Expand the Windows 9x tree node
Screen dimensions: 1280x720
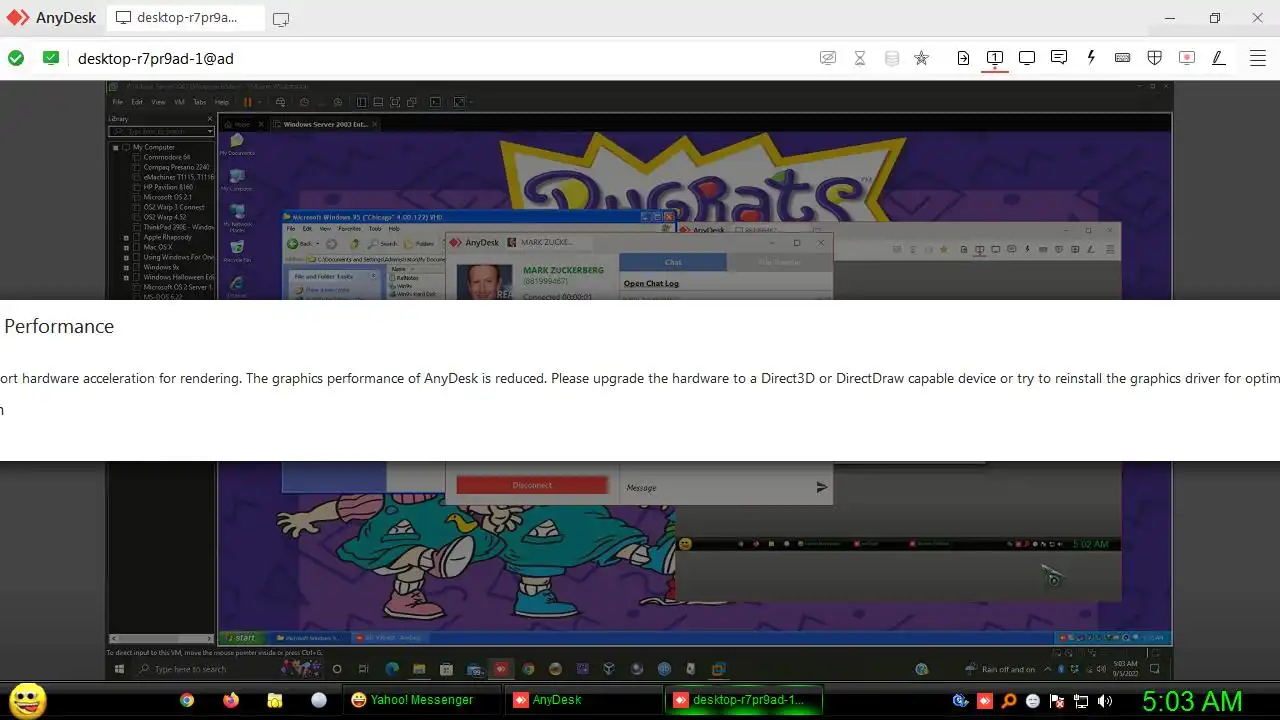(126, 267)
